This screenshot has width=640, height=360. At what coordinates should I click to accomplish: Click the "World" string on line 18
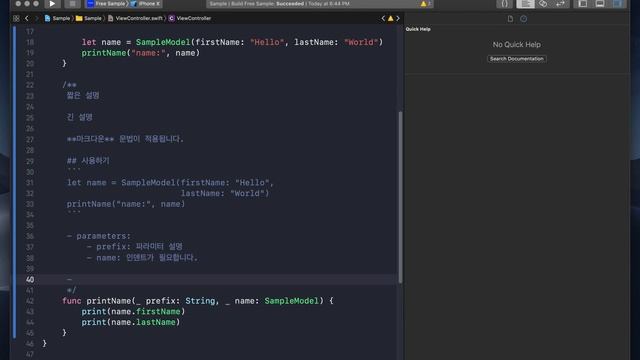pos(361,42)
